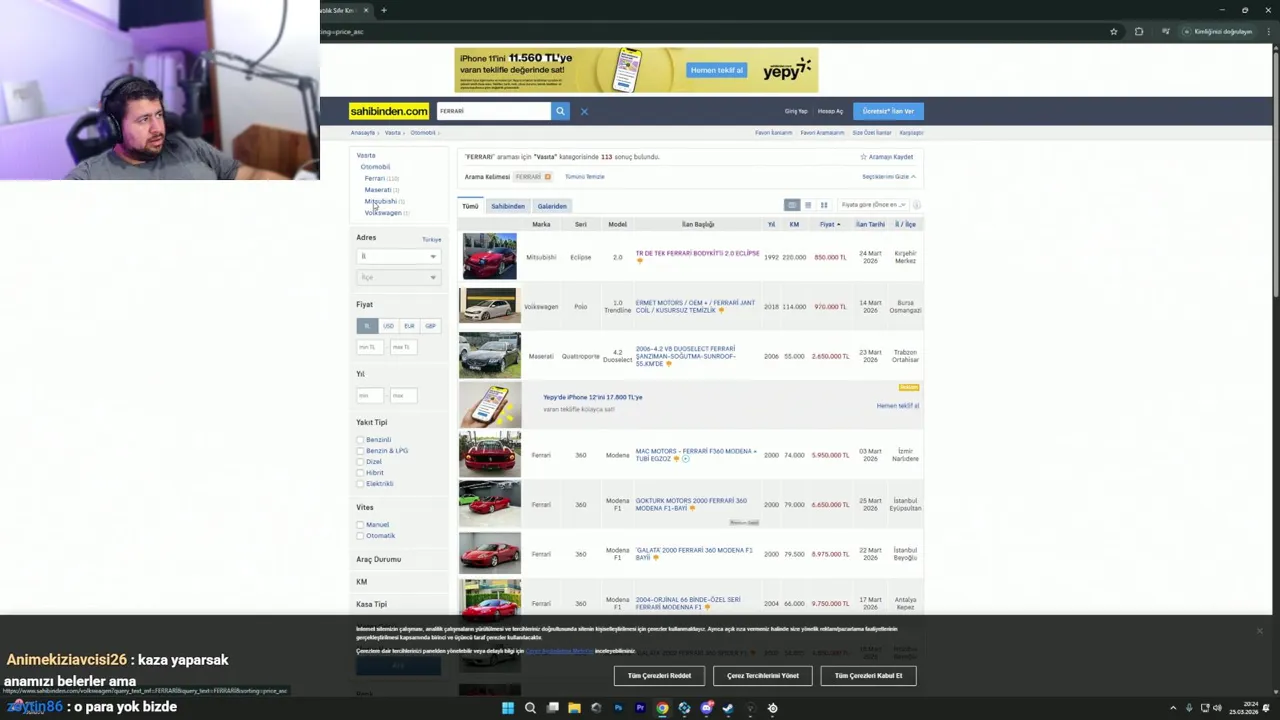This screenshot has height=720, width=1280.
Task: Click Tüm Çerezleri Reddet button
Action: click(x=659, y=676)
